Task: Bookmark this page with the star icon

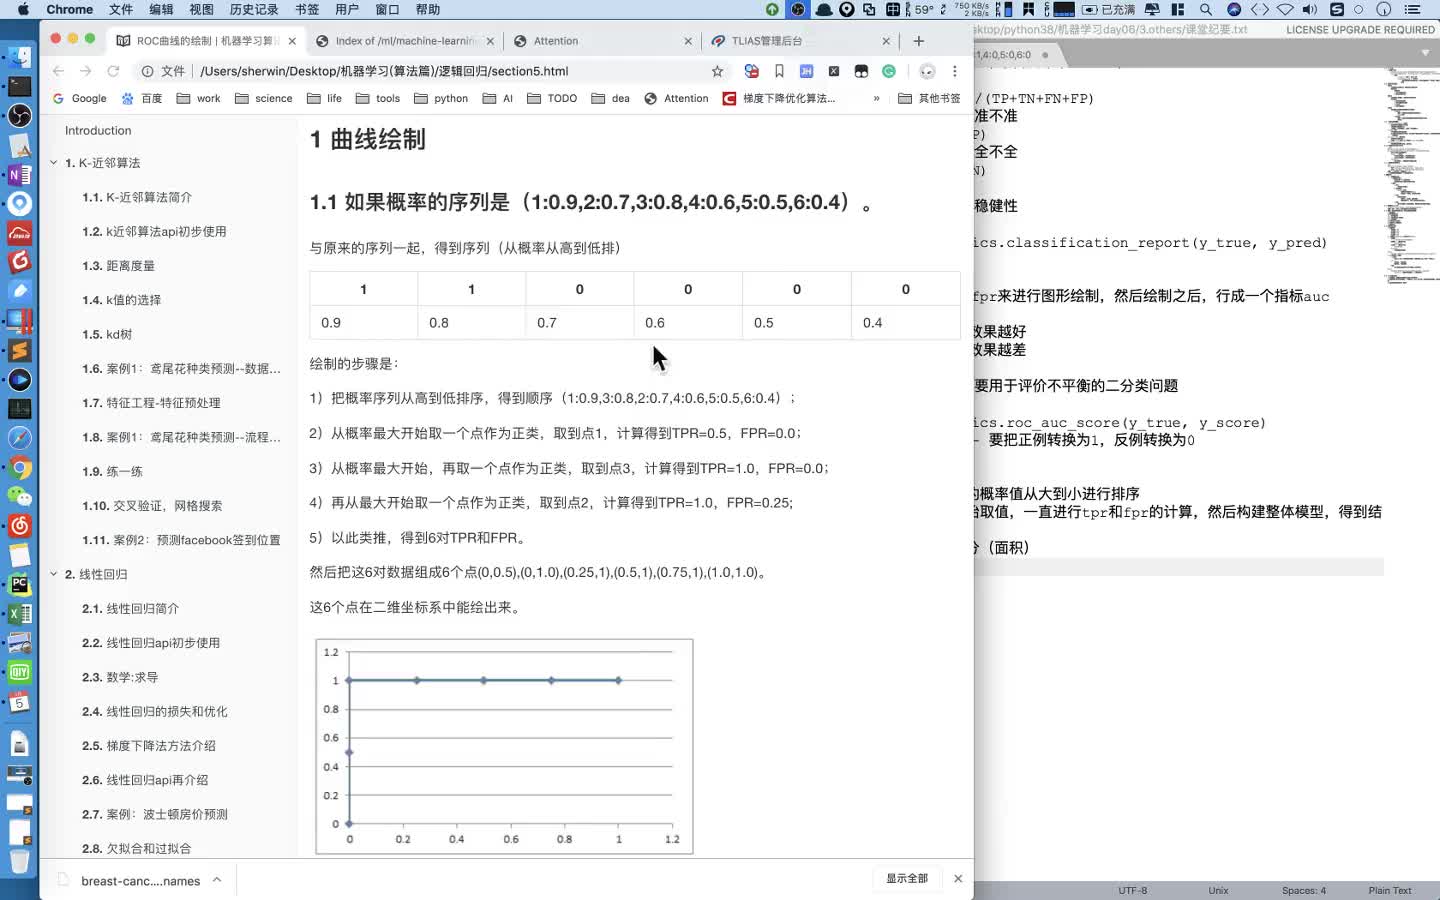Action: point(717,71)
